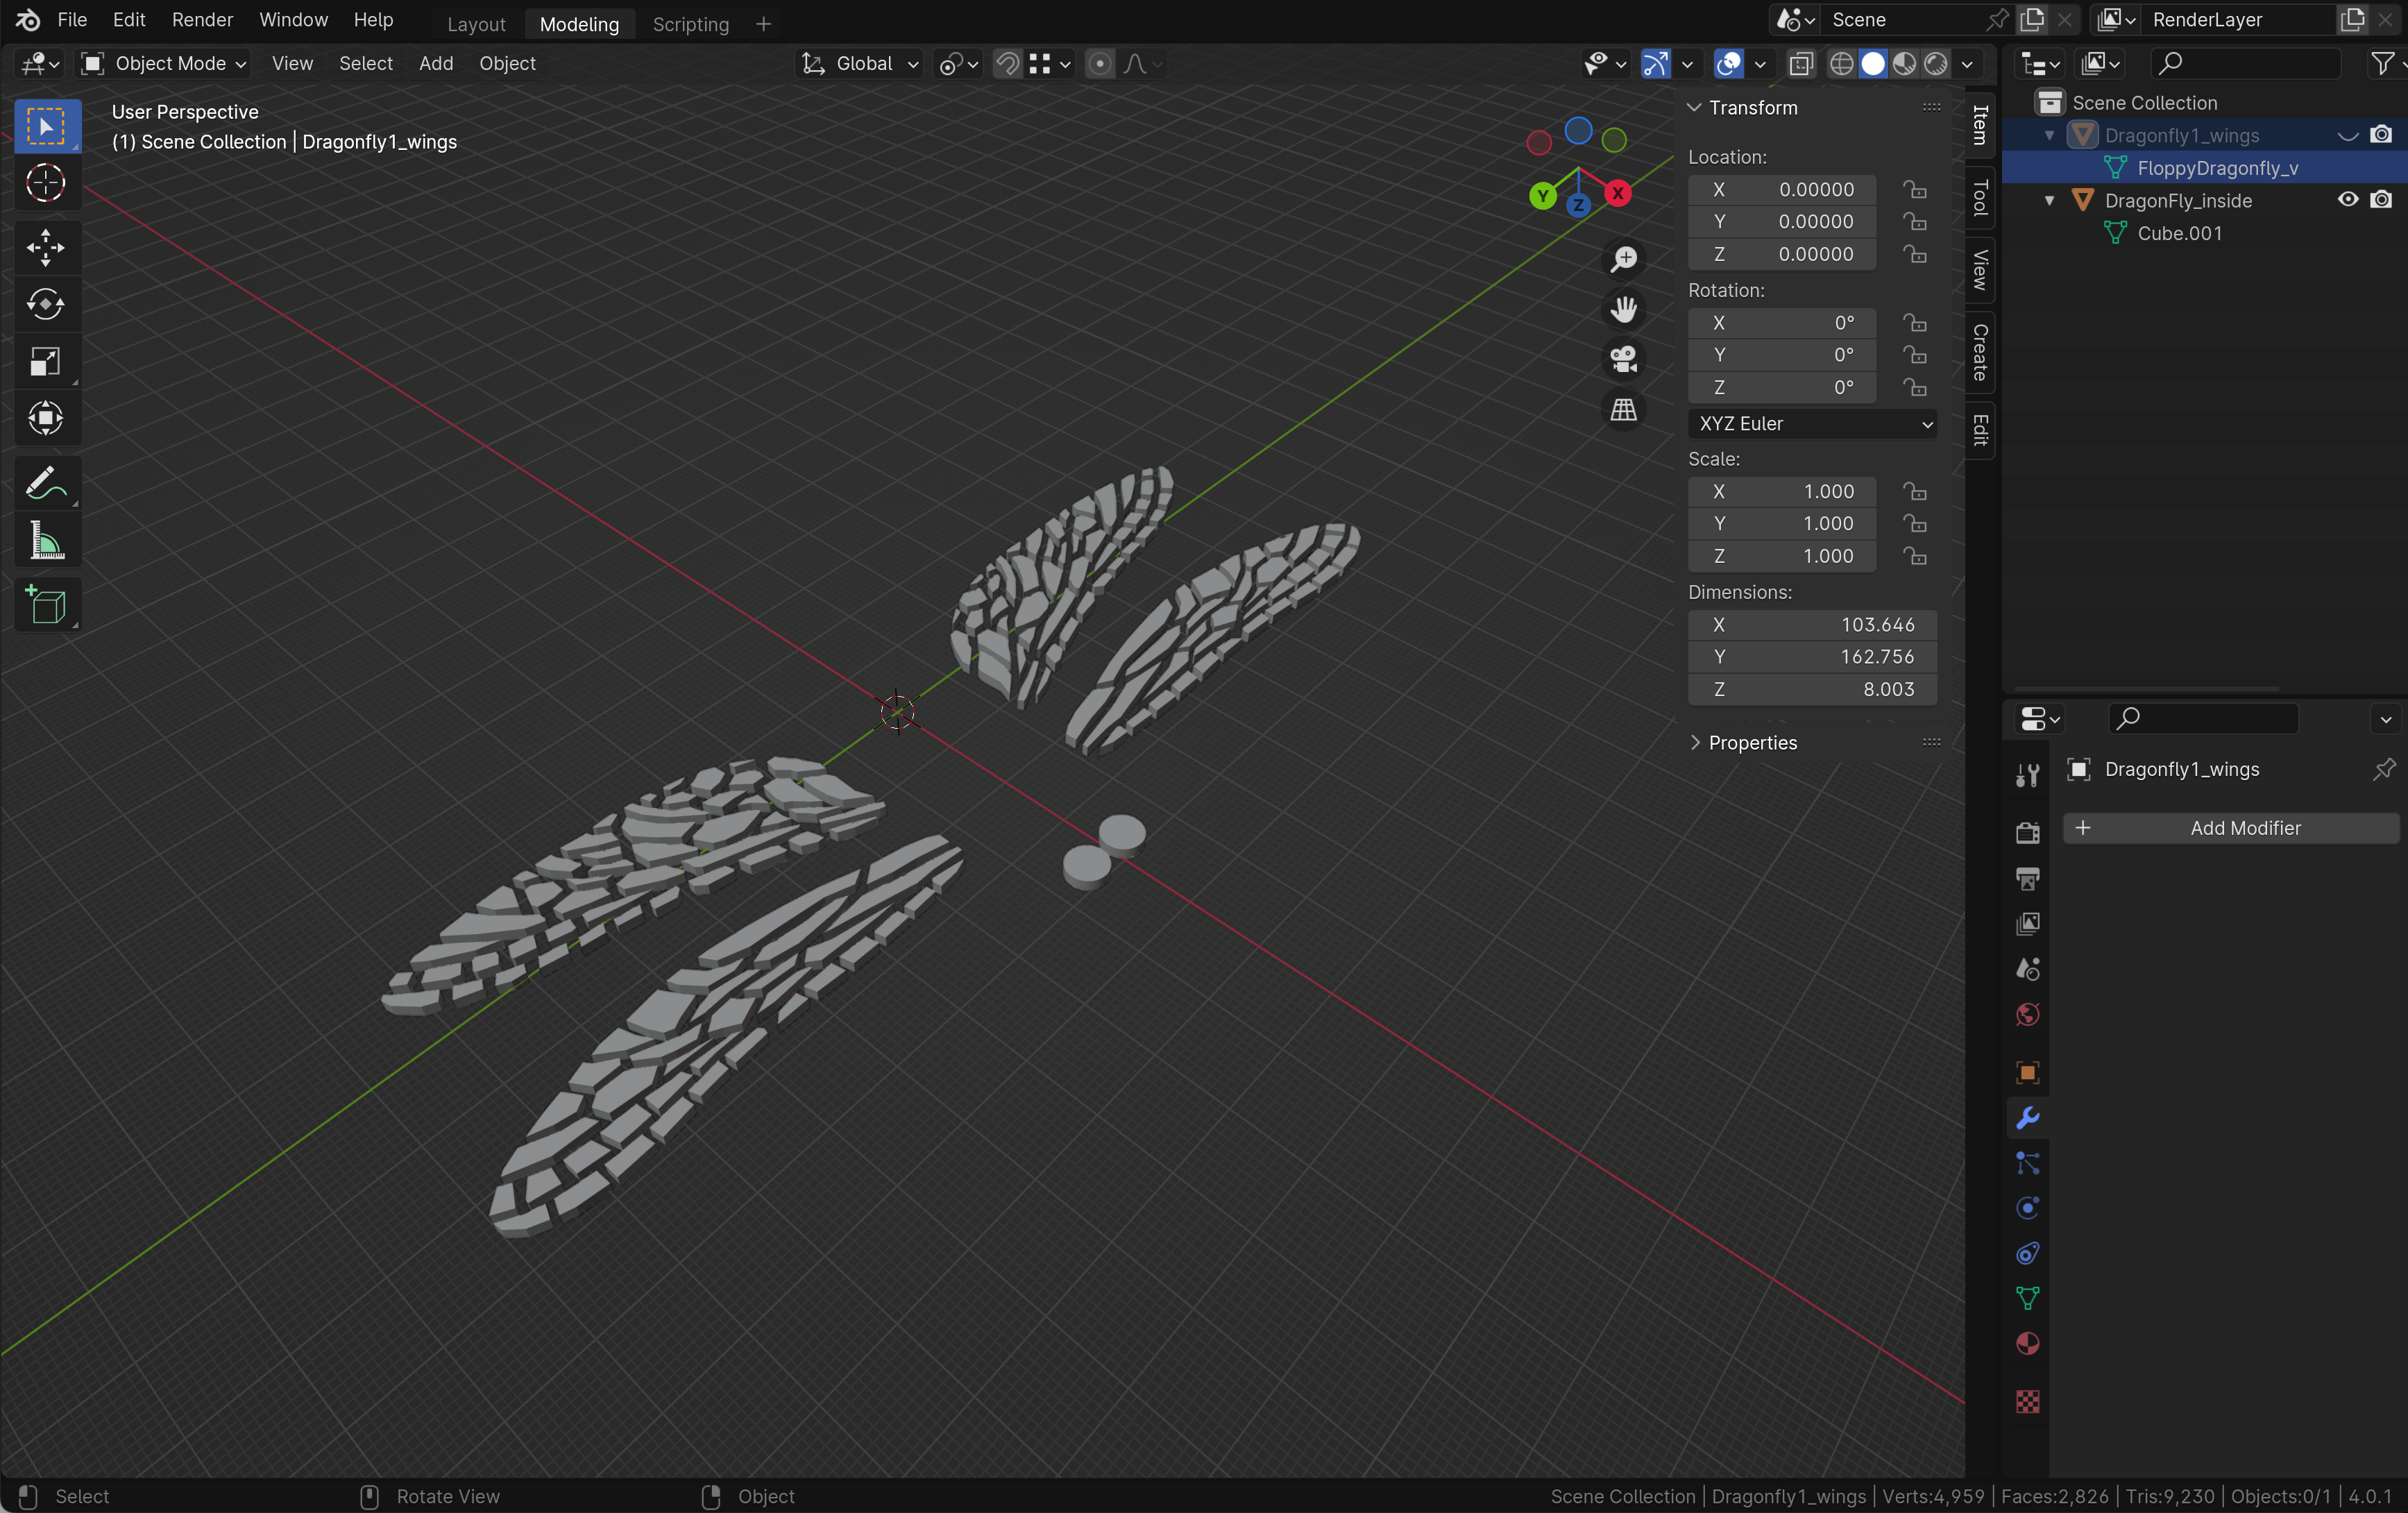The width and height of the screenshot is (2408, 1513).
Task: Select the Measure tool
Action: [45, 542]
